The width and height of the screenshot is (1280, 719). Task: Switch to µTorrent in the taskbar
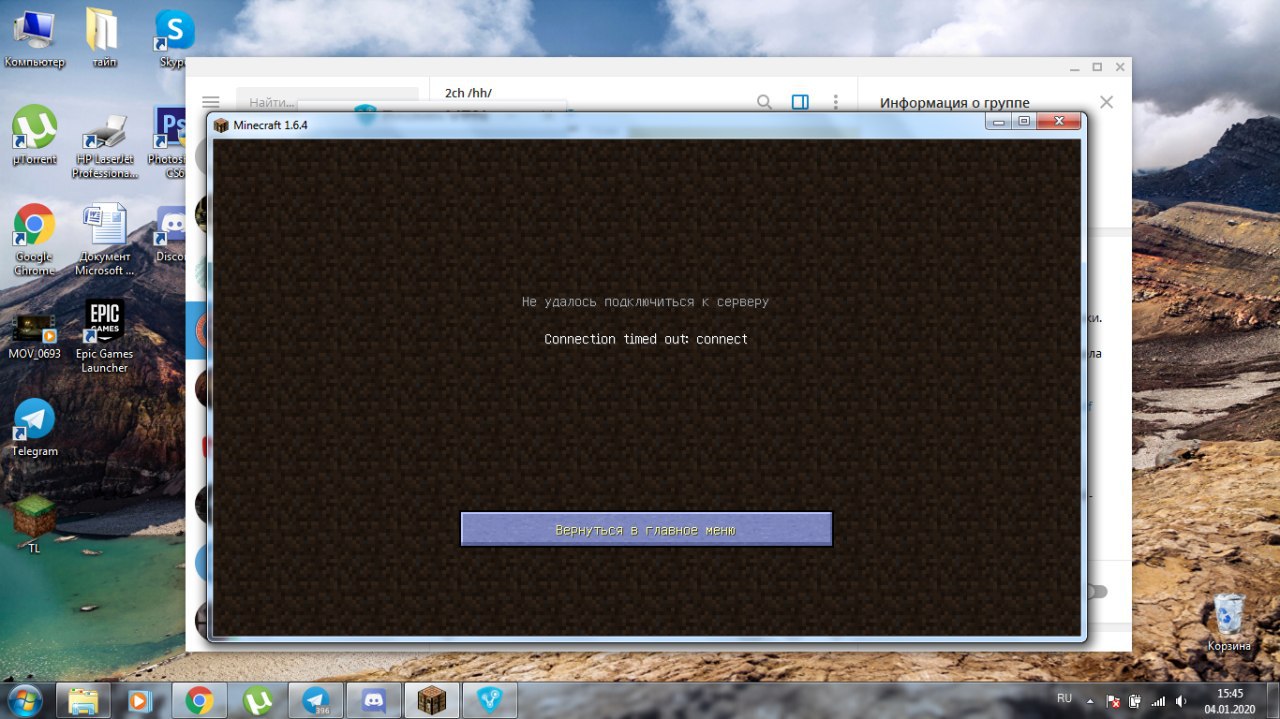click(x=257, y=700)
